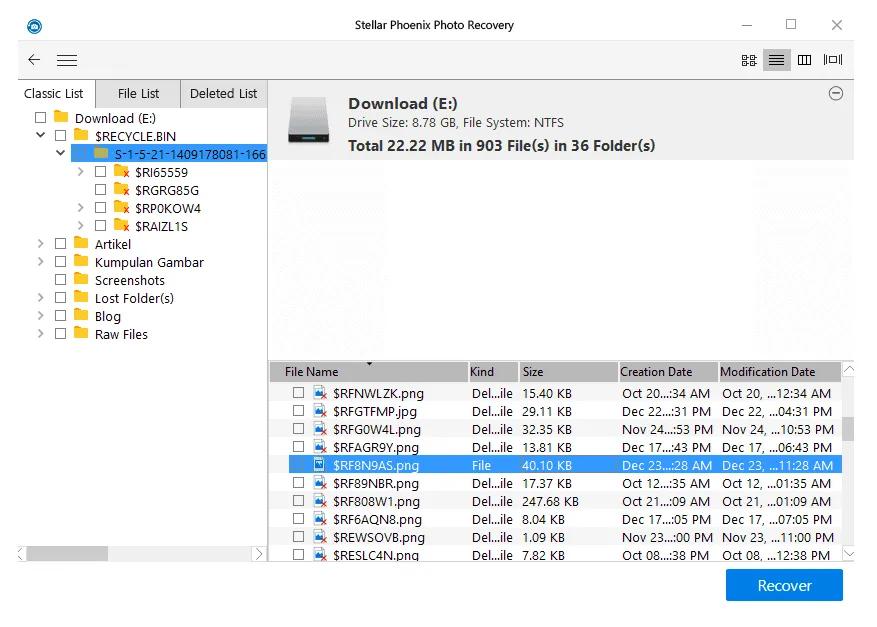877x627 pixels.
Task: Click the Blog folder icon
Action: coord(81,315)
